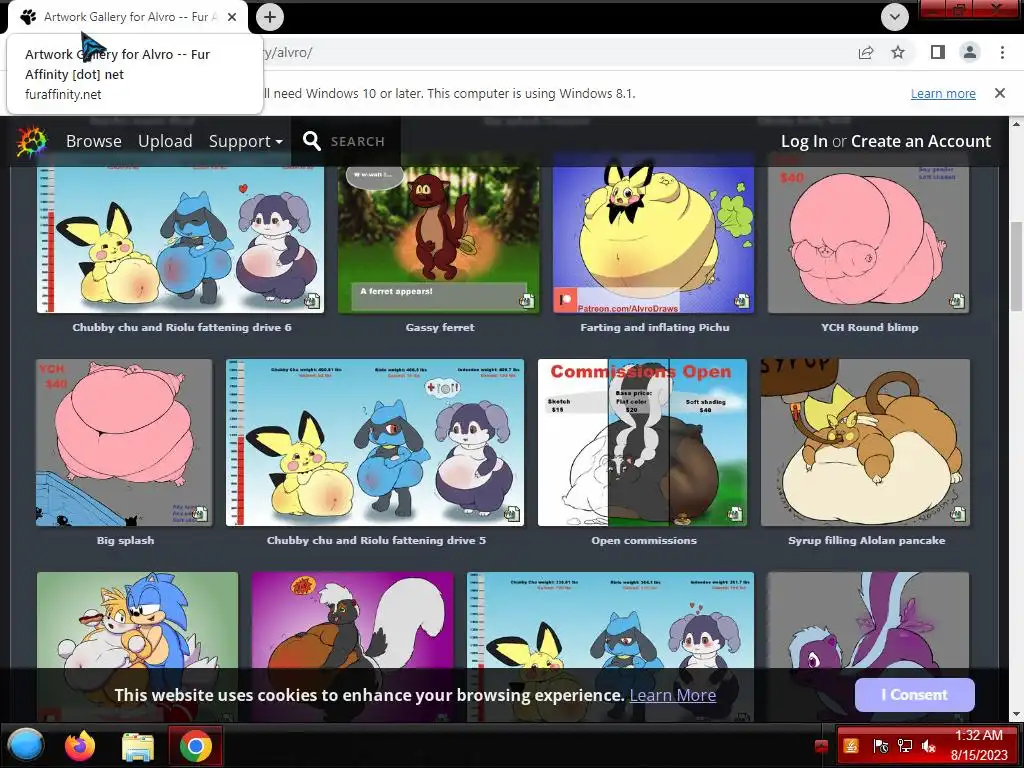Launch Firefox from the taskbar
Screen dimensions: 1024x768
(x=80, y=746)
